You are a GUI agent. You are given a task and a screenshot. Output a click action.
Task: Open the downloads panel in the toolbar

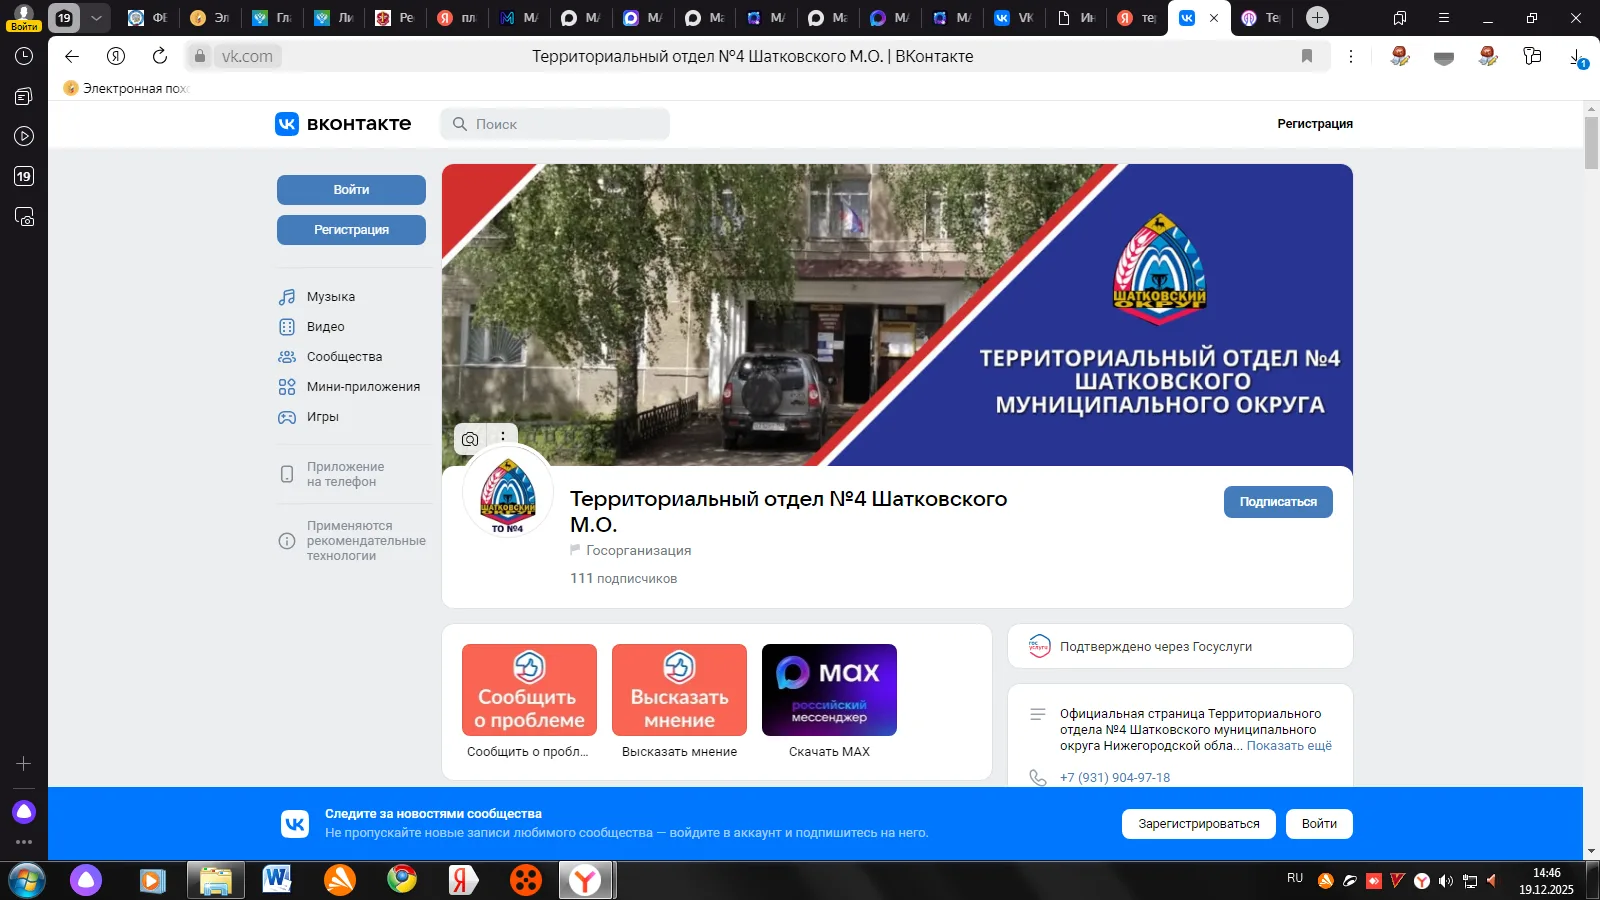1577,58
